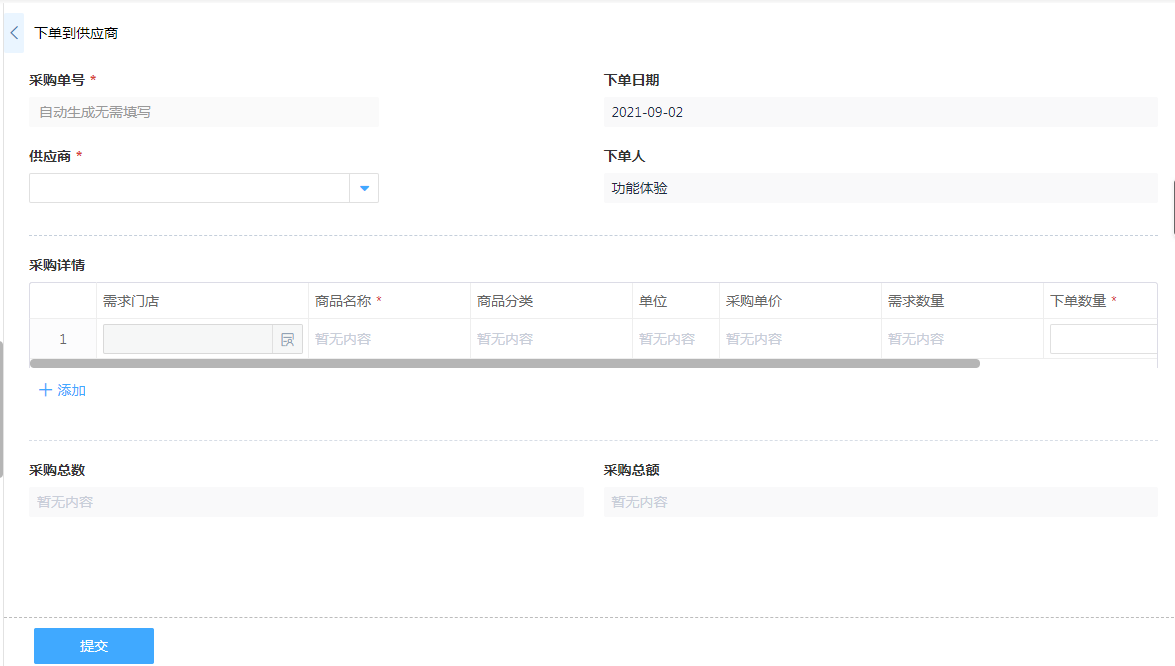1175x666 pixels.
Task: Click the 需求门店 column header
Action: 202,301
